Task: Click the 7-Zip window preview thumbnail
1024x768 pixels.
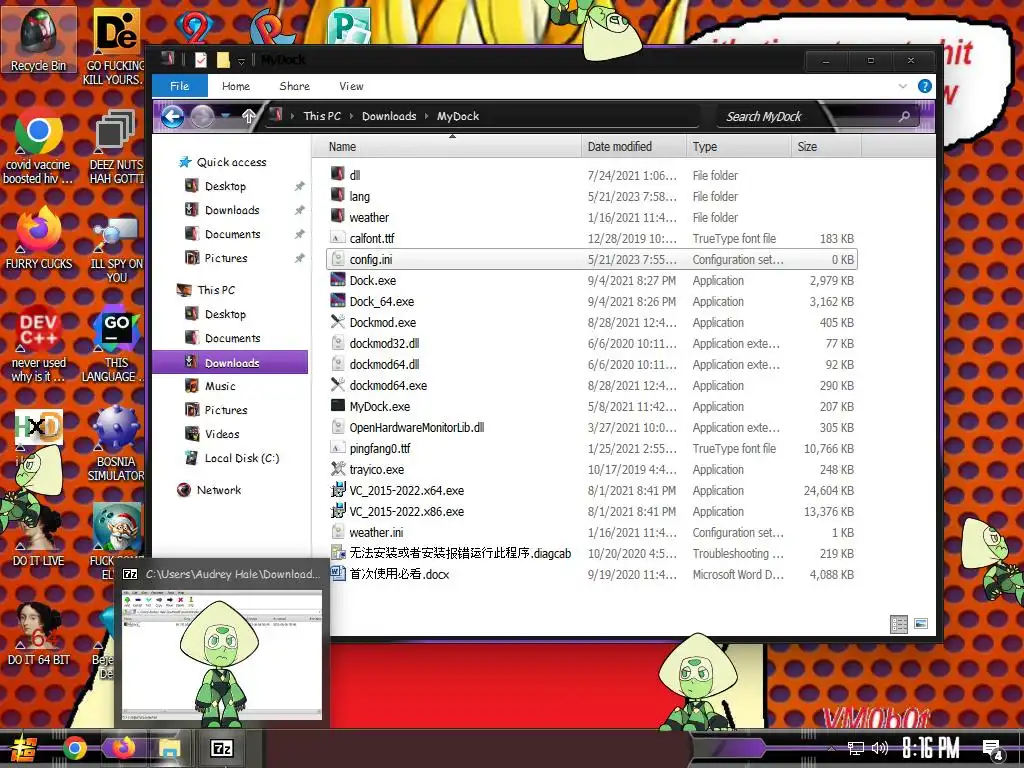Action: 222,654
